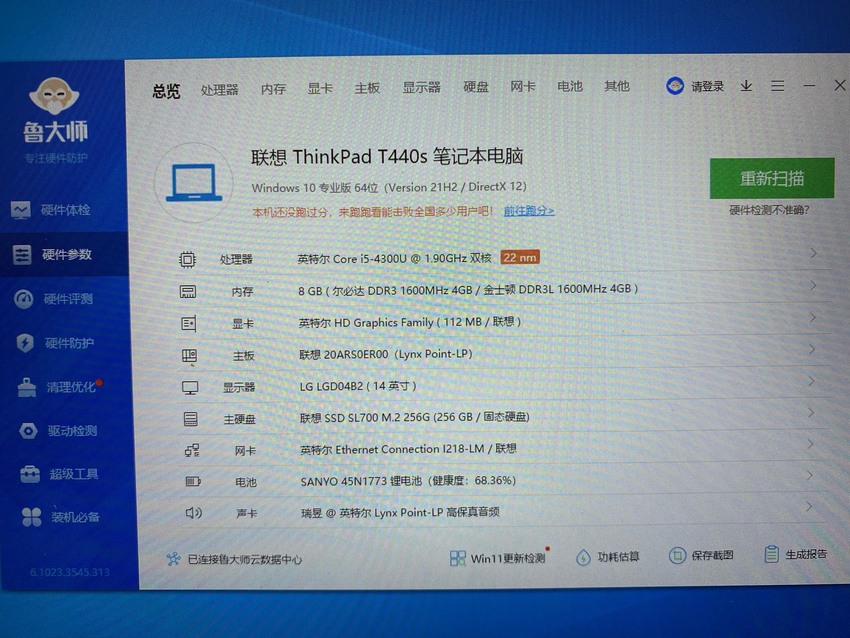Open 驱动检测 sidebar section

(57, 431)
